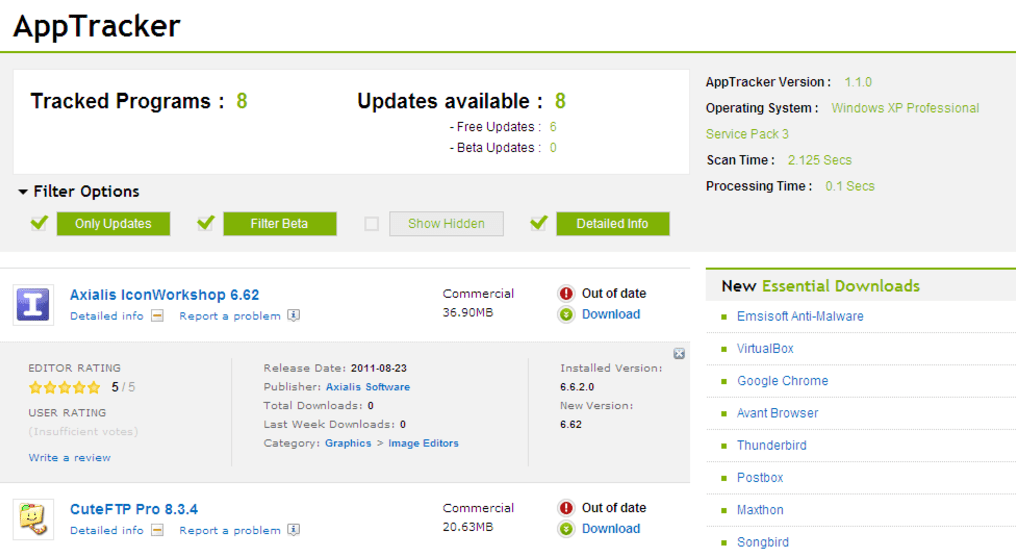The image size is (1016, 553).
Task: Click Release Date 2011-08-23 value
Action: [379, 368]
